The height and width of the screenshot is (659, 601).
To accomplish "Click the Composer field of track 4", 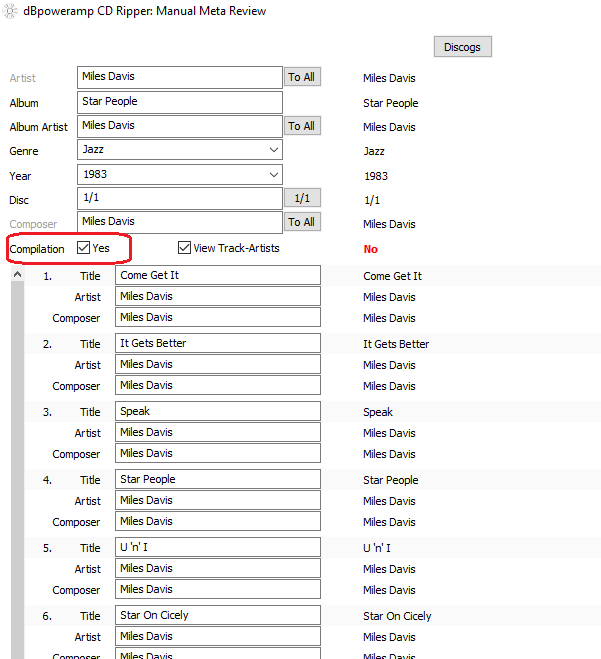I will pos(217,522).
